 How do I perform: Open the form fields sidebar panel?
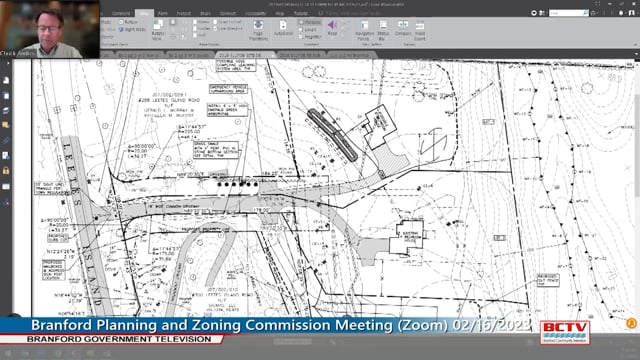pos(6,187)
